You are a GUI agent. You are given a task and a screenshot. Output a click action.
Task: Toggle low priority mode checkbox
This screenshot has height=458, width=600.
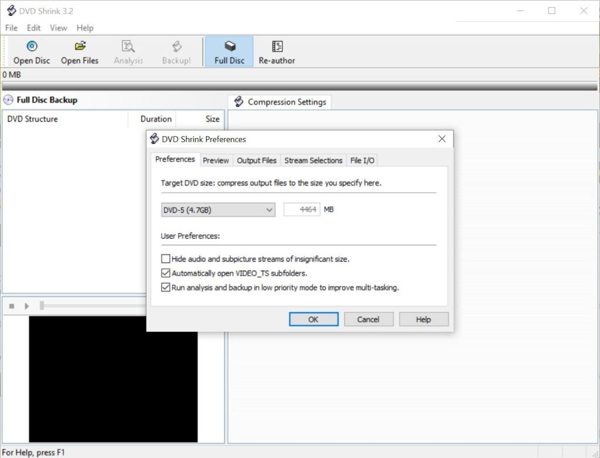(x=165, y=287)
